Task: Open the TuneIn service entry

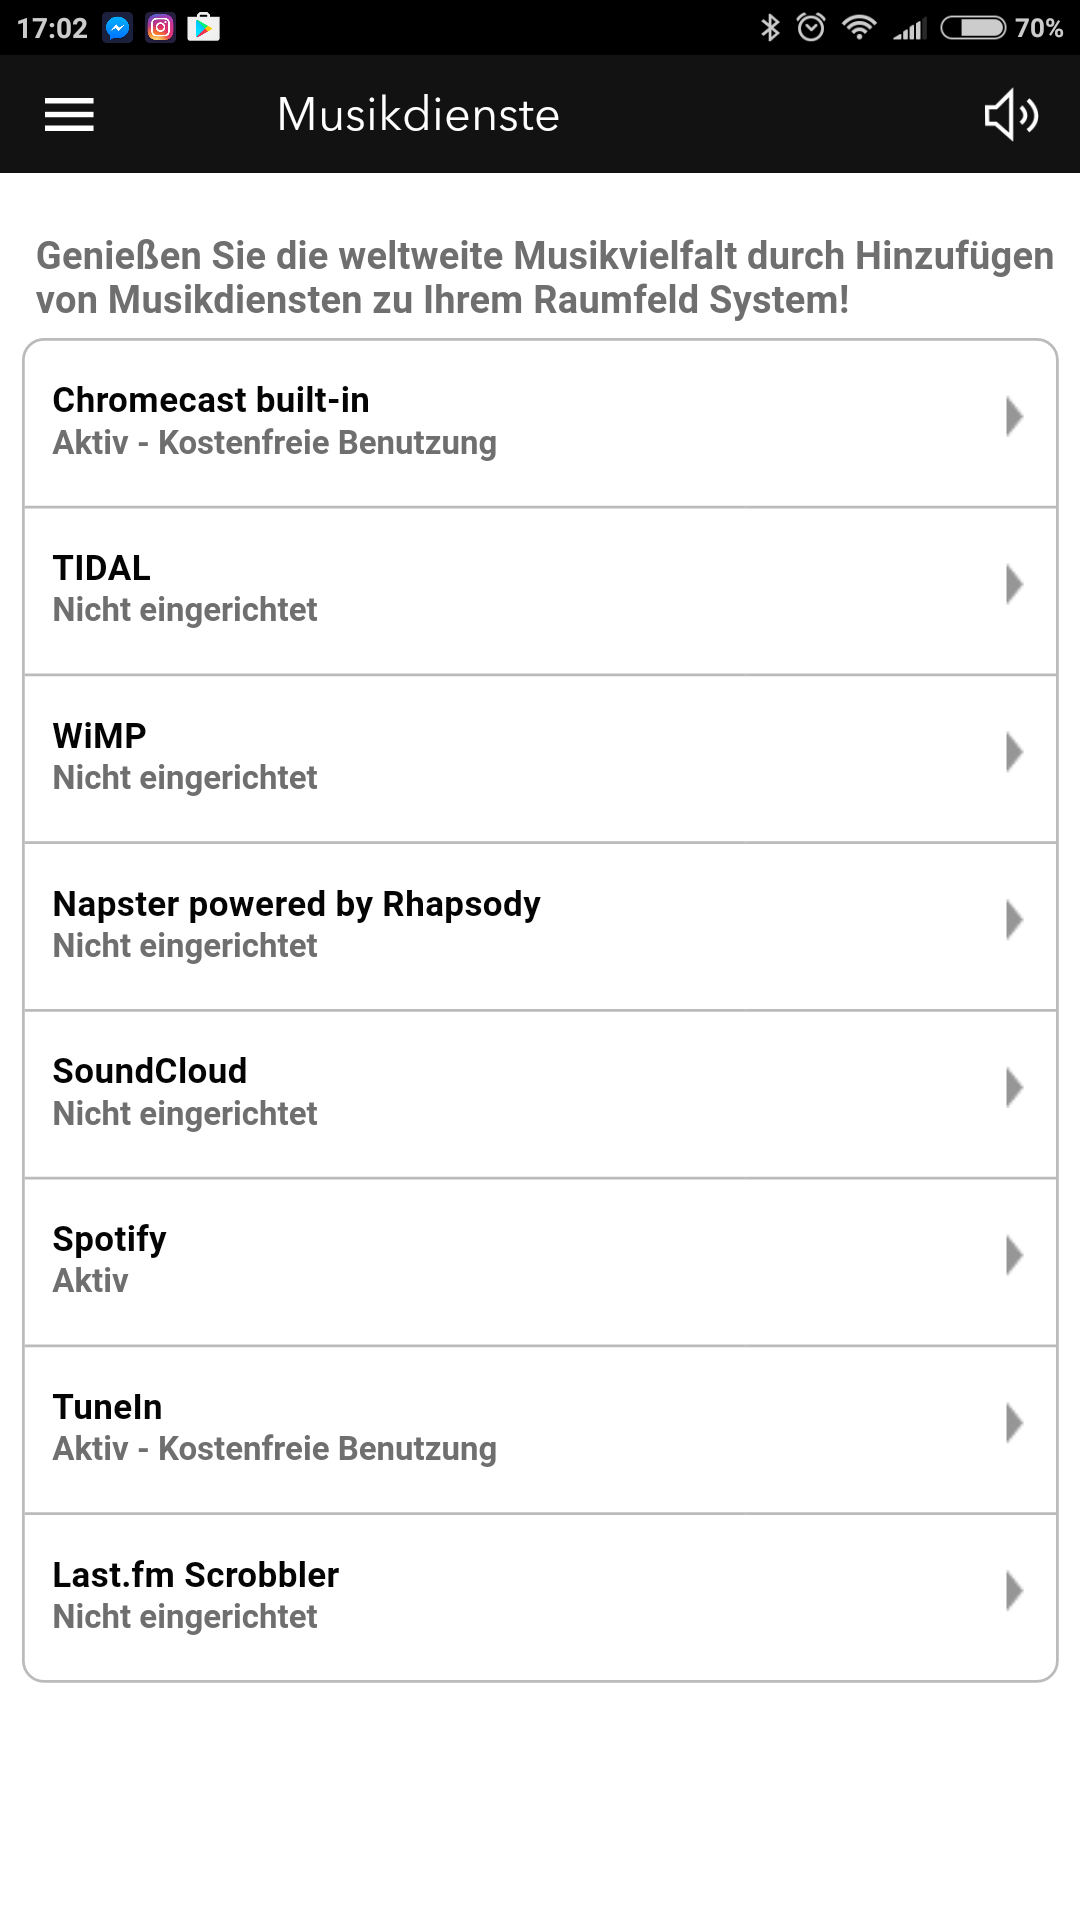Action: click(540, 1428)
